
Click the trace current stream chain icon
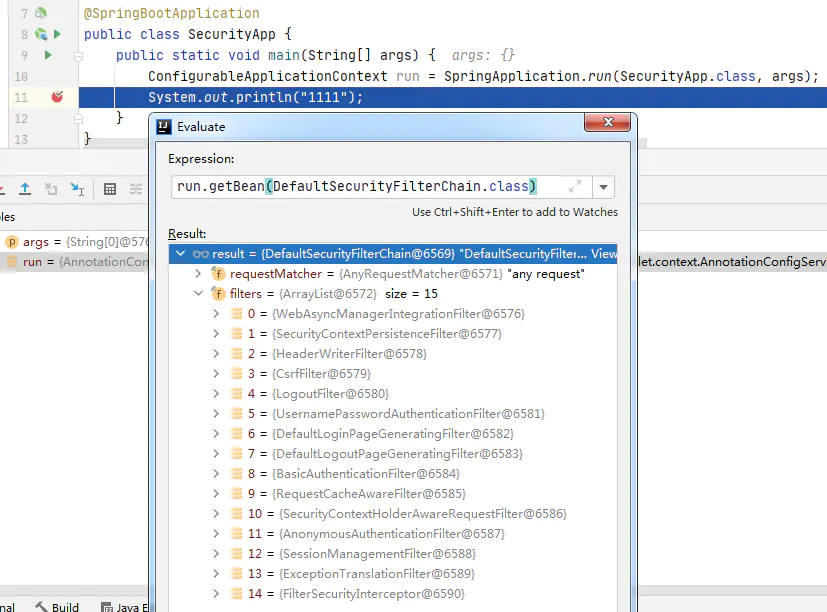136,189
